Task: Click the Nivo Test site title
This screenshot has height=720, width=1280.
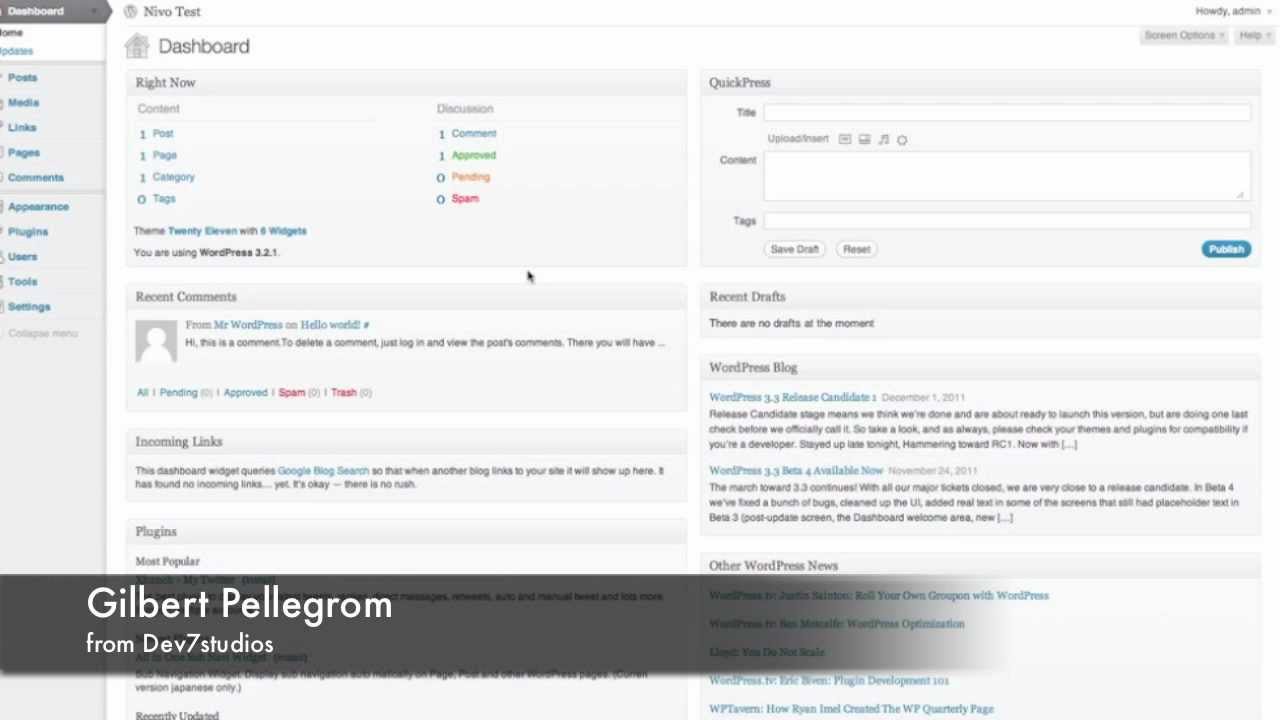Action: pyautogui.click(x=172, y=11)
